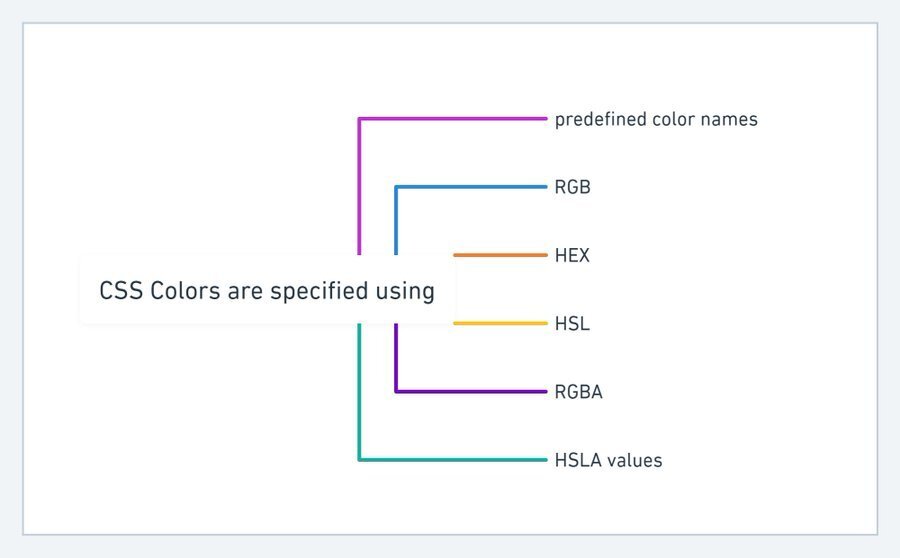Pick the "HSLA values" node
The image size is (900, 558).
608,460
